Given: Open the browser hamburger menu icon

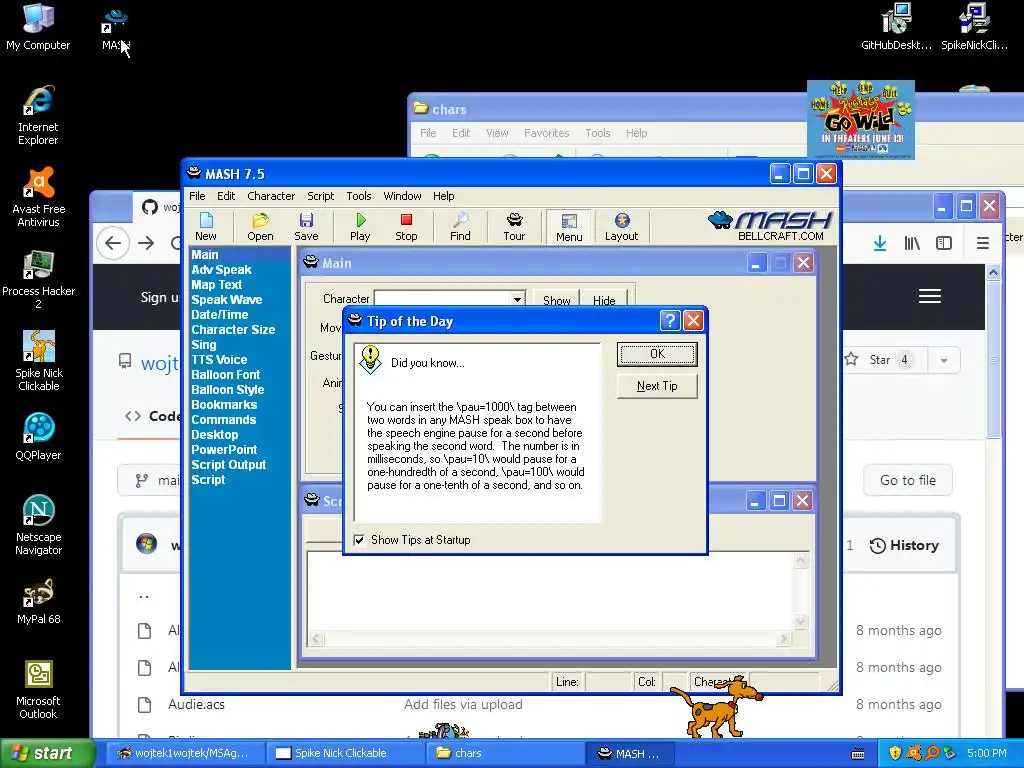Looking at the screenshot, I should click(x=982, y=244).
